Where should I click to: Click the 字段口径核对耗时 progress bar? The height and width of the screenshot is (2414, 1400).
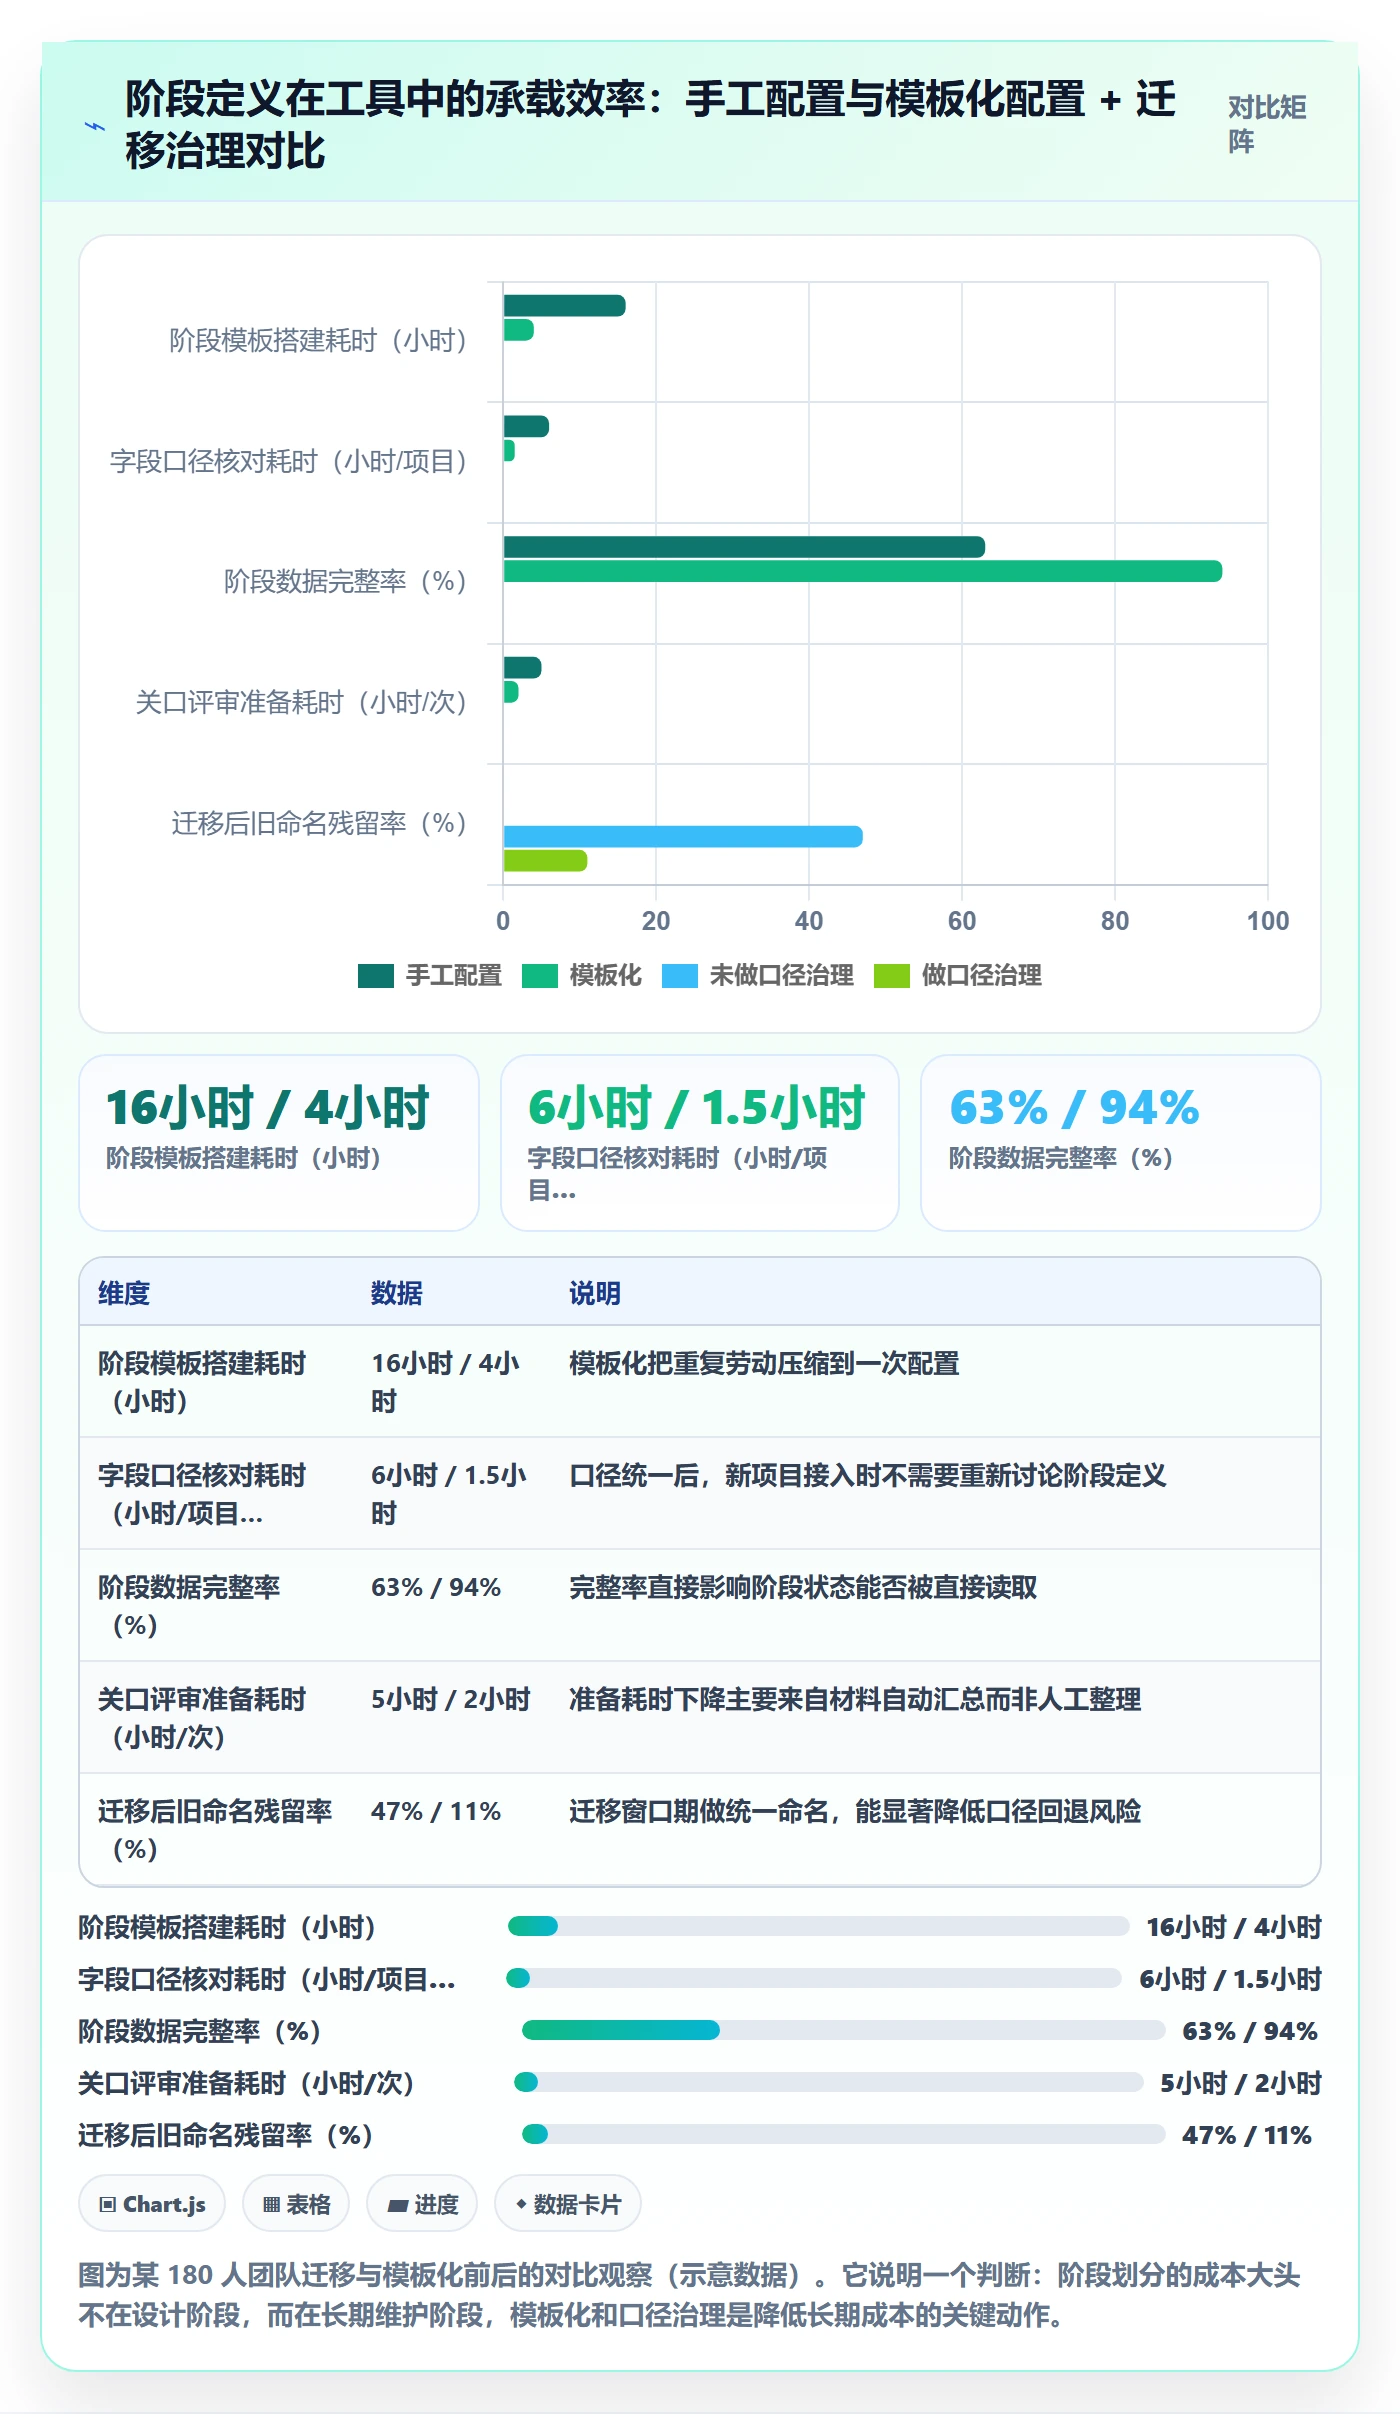coord(814,1978)
